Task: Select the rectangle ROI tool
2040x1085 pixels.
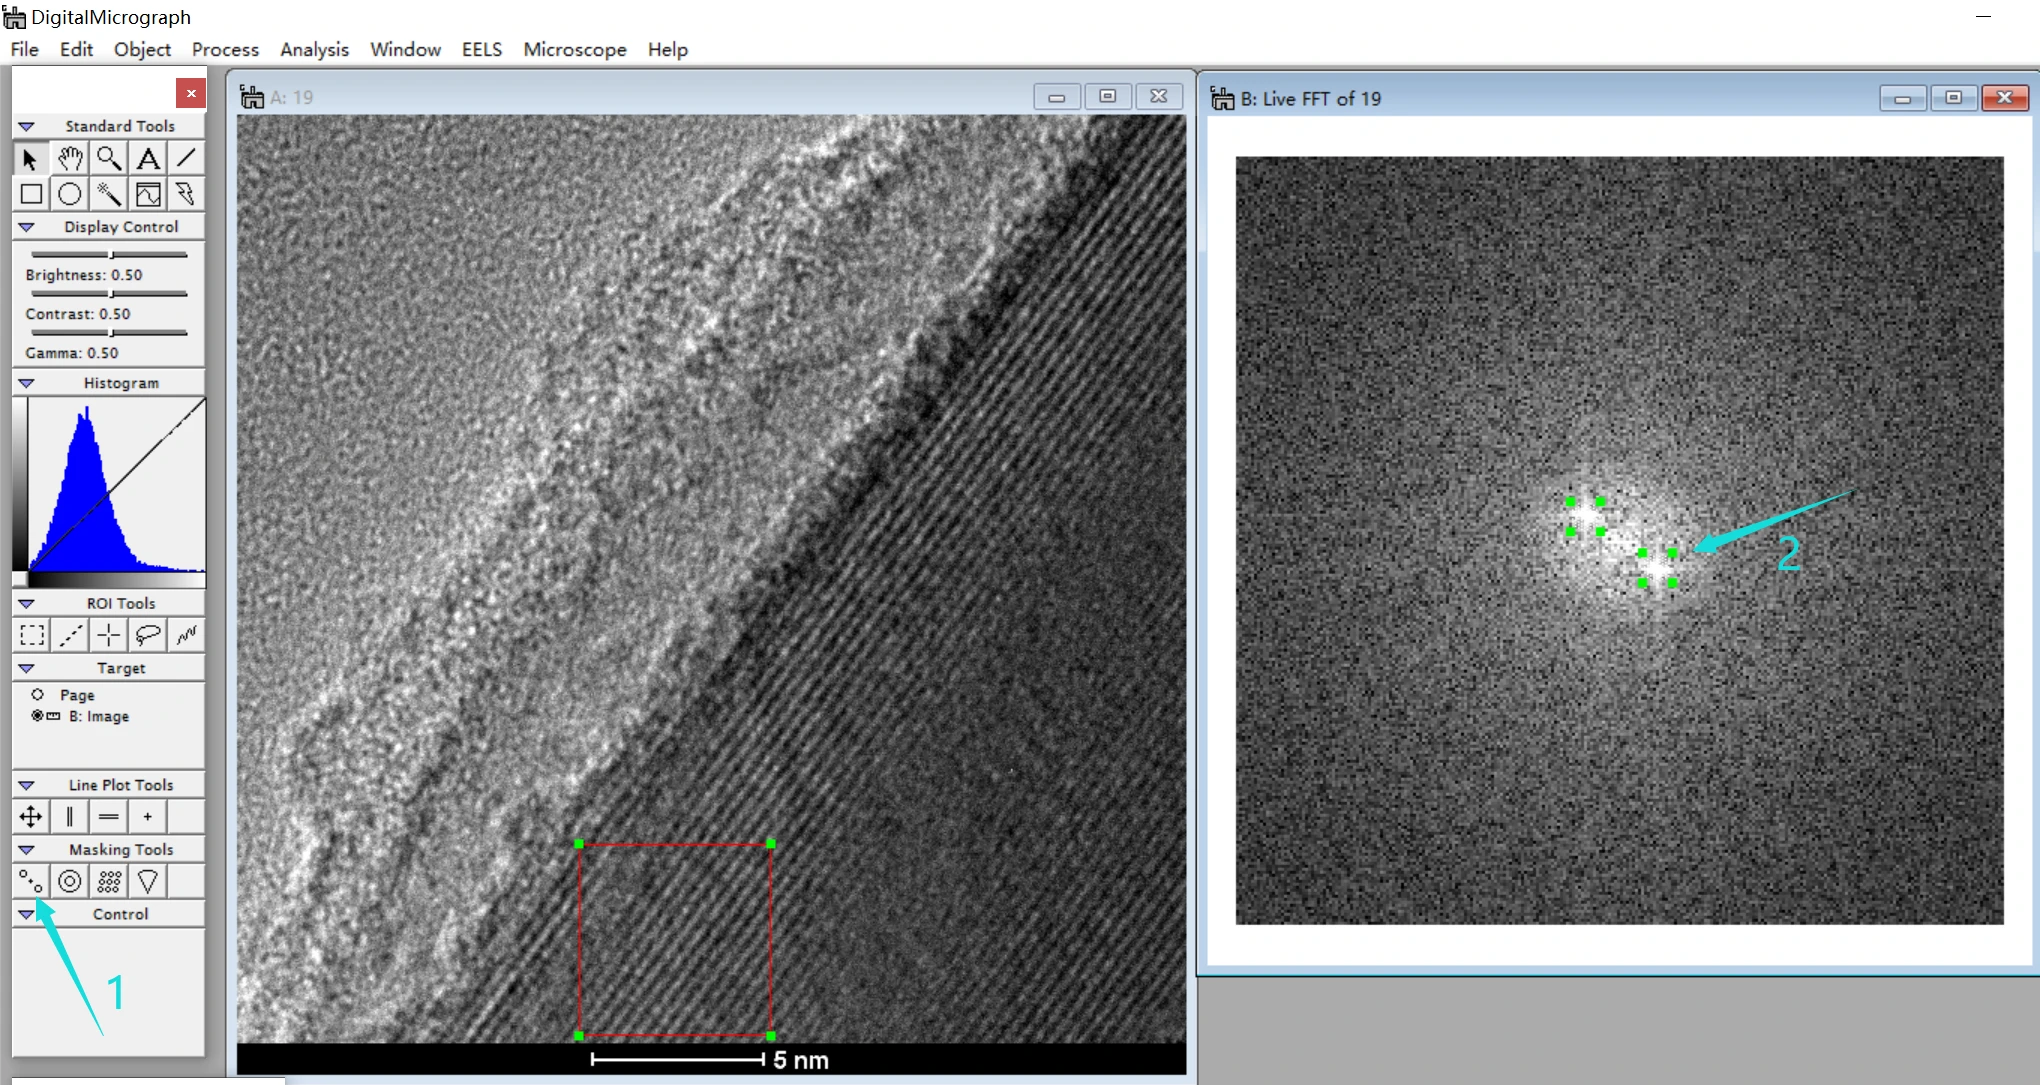Action: coord(32,634)
